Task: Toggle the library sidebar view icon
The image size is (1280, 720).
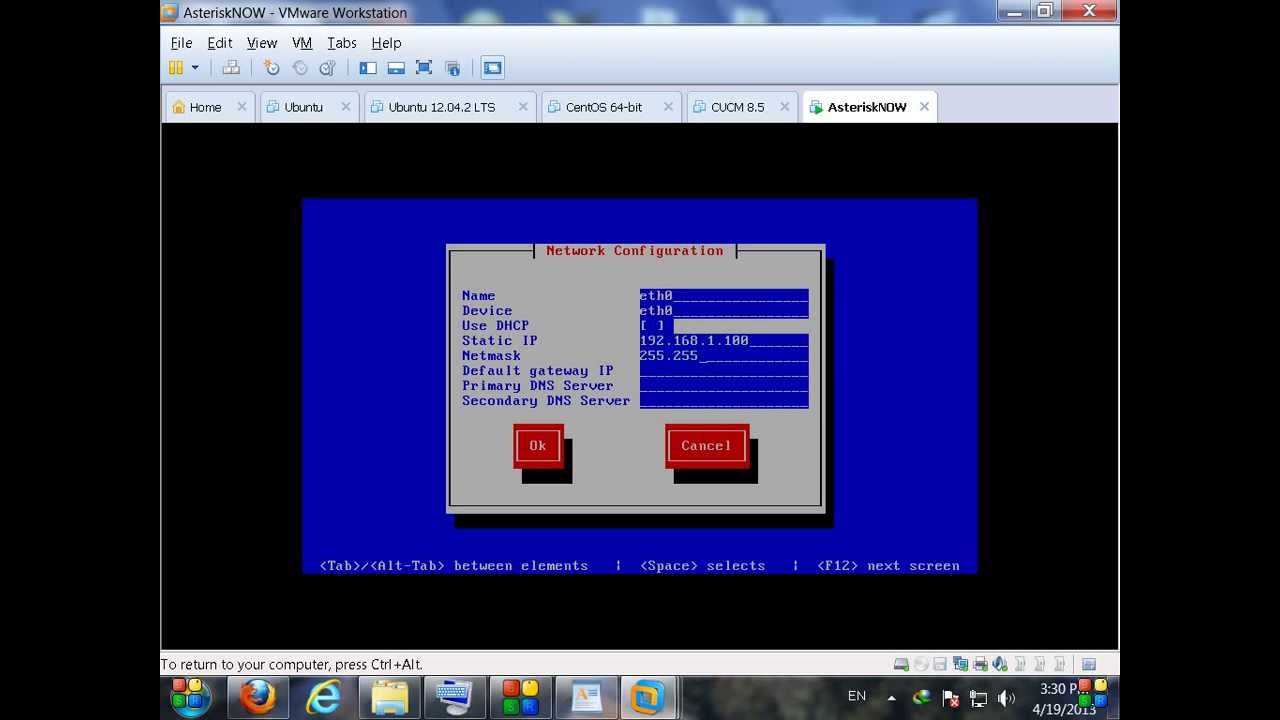Action: pyautogui.click(x=368, y=68)
